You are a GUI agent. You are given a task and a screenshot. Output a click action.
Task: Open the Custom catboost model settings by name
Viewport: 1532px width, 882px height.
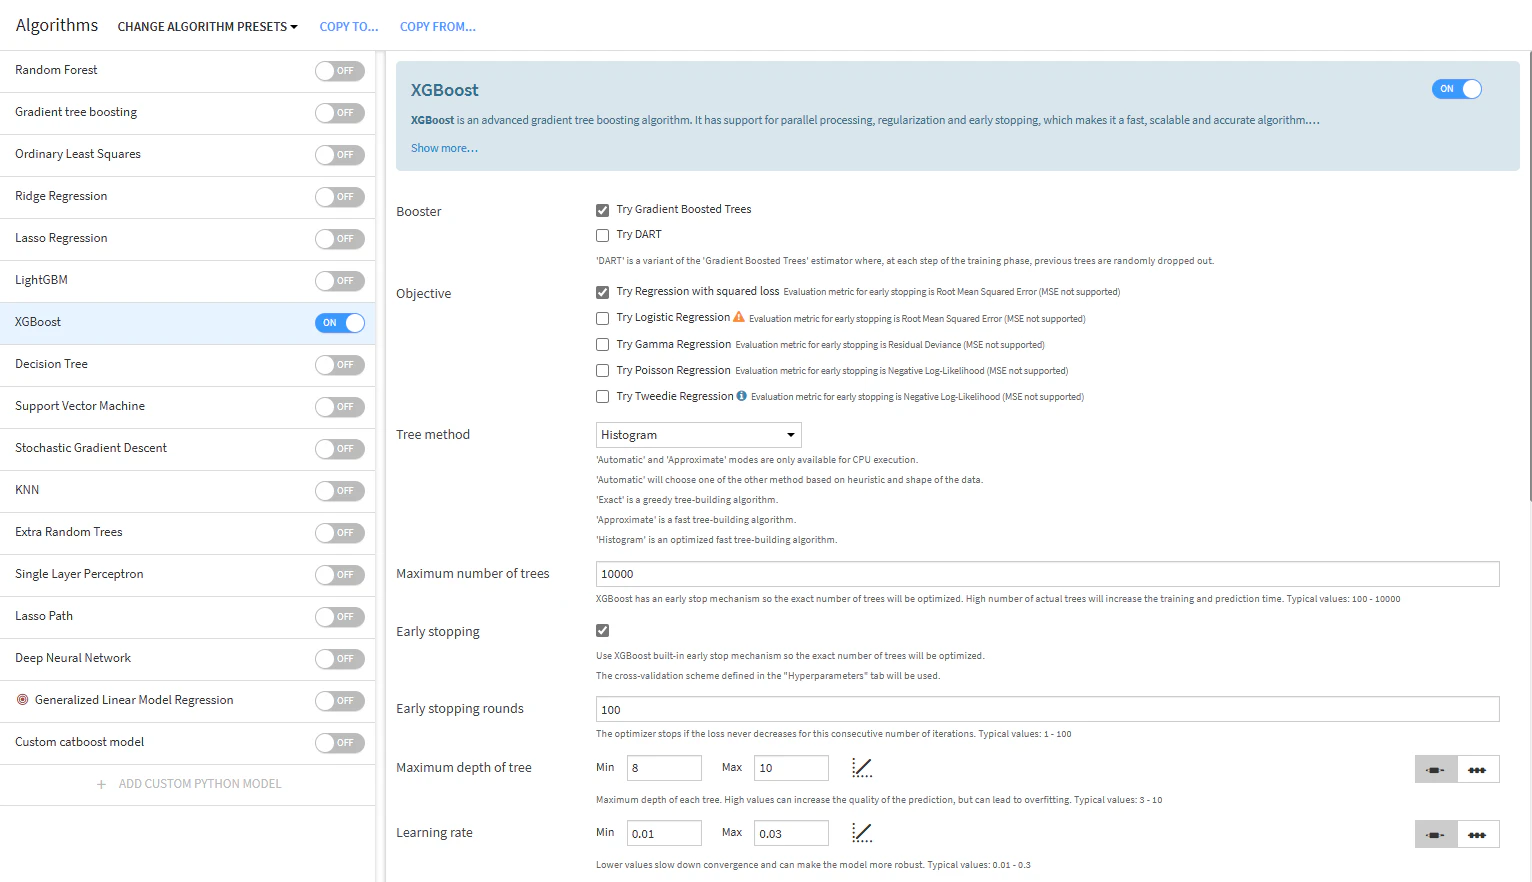[79, 742]
